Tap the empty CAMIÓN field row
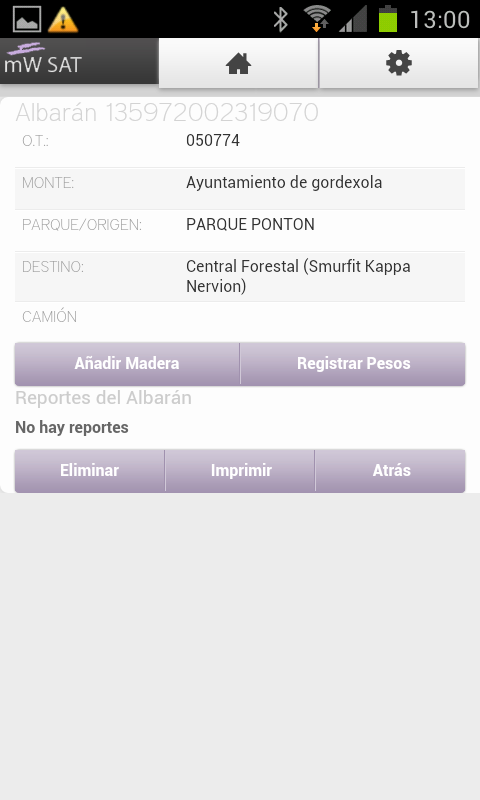 click(x=240, y=317)
